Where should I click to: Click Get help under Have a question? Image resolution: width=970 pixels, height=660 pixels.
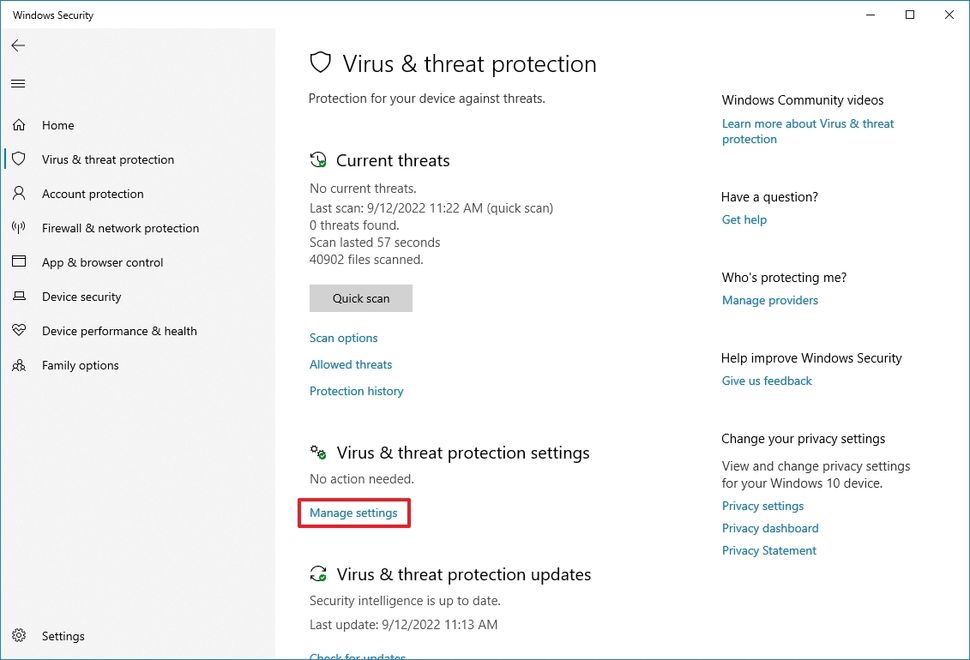pos(744,219)
